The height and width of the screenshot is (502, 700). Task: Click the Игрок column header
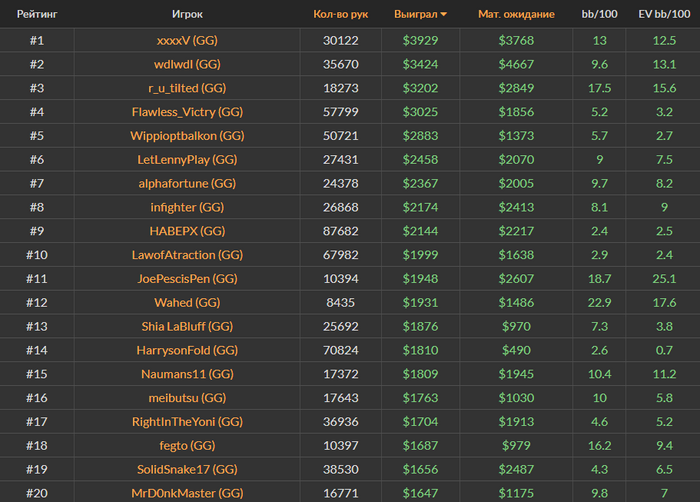click(187, 15)
